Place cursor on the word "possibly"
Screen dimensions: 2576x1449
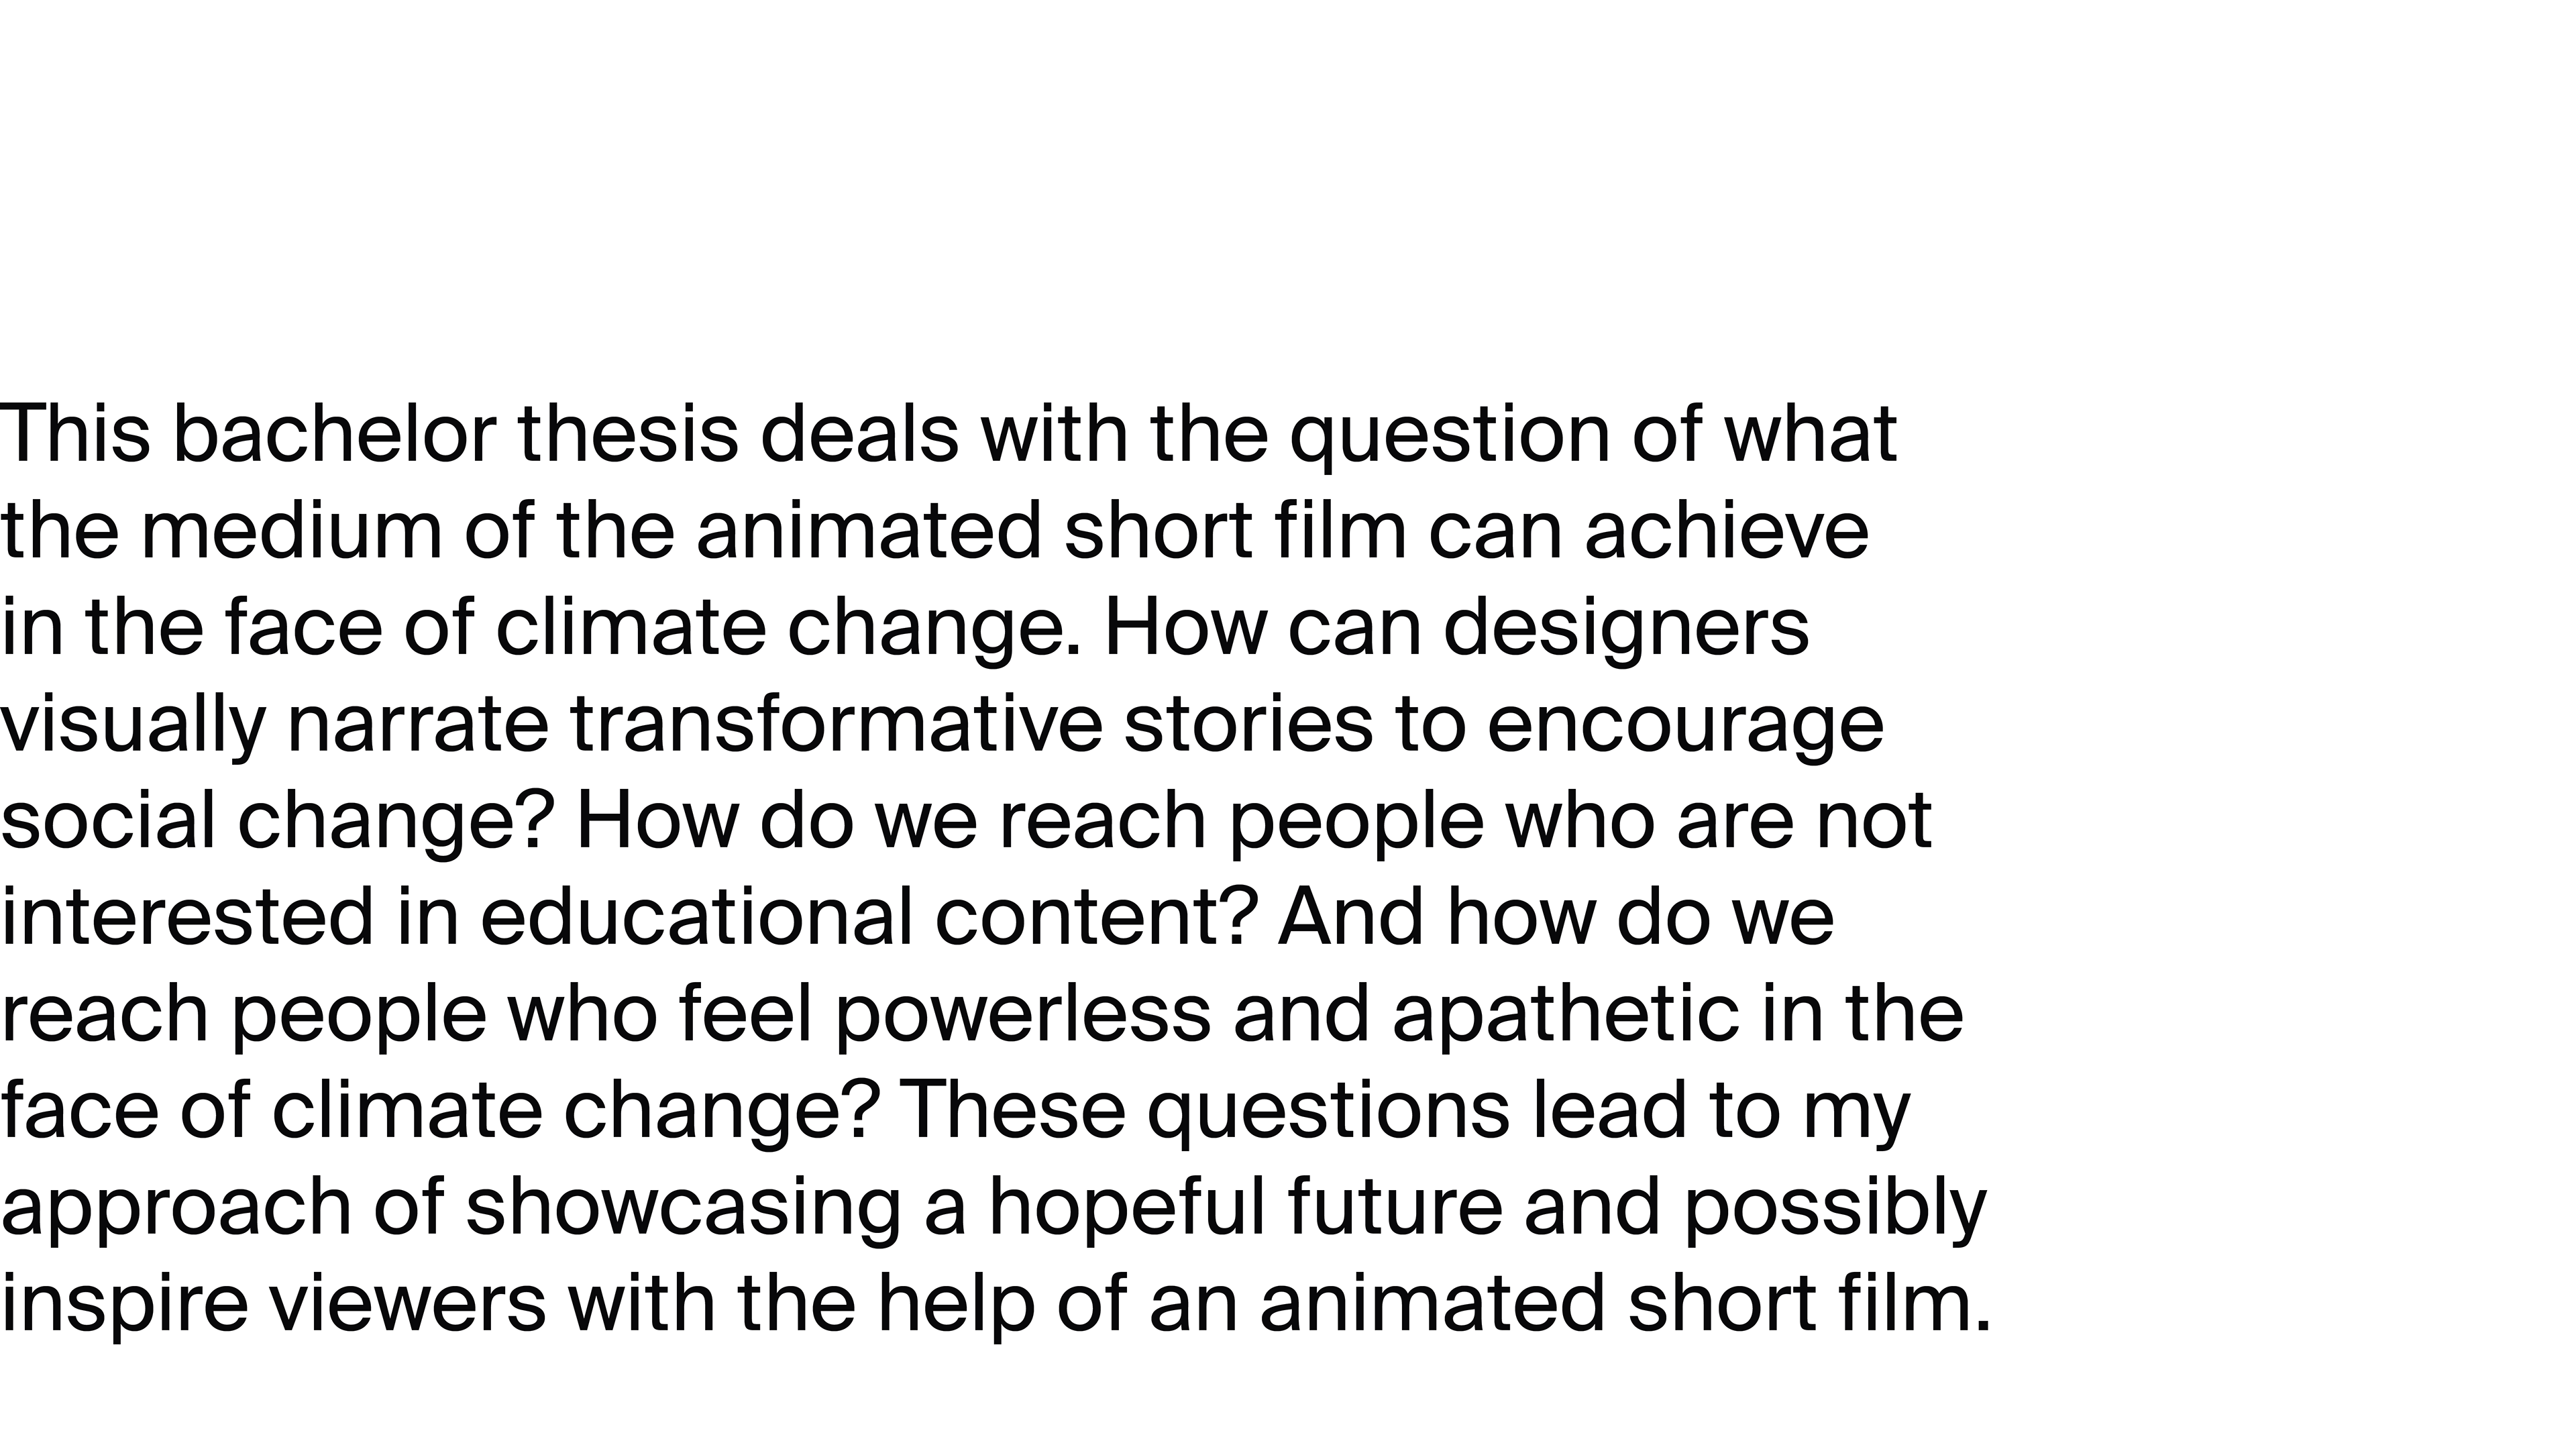(1835, 1207)
